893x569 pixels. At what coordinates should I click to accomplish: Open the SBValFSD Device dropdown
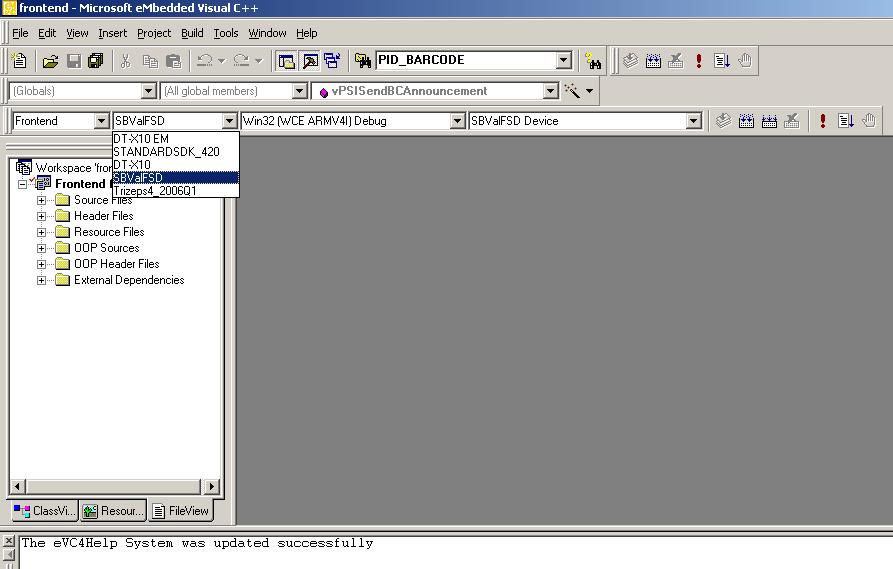[694, 121]
